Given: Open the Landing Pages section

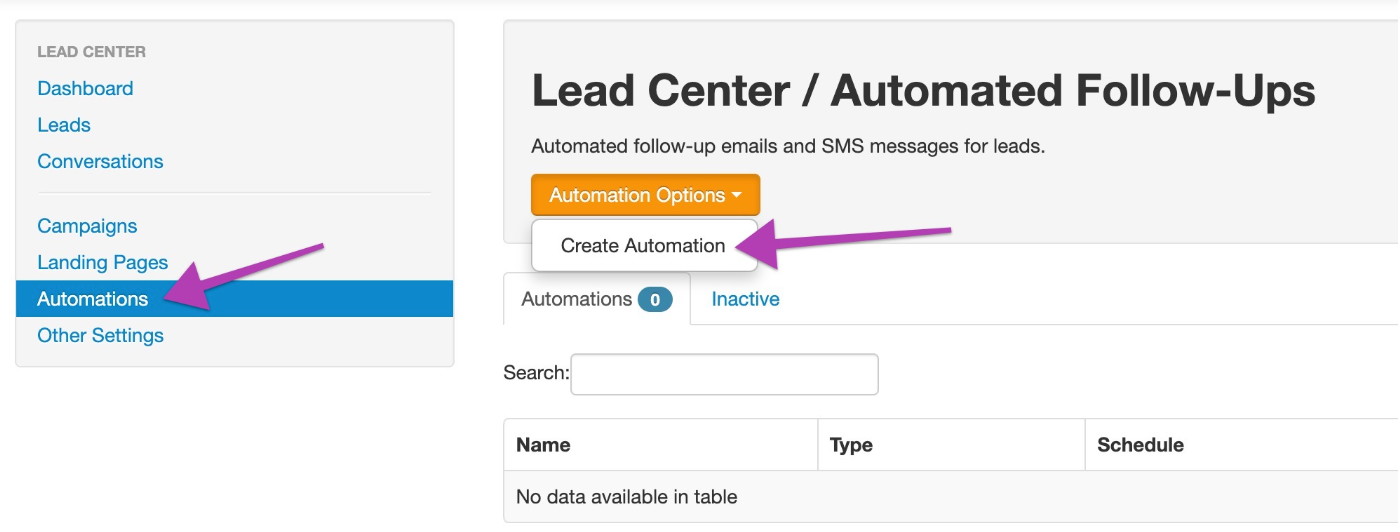Looking at the screenshot, I should click(102, 262).
